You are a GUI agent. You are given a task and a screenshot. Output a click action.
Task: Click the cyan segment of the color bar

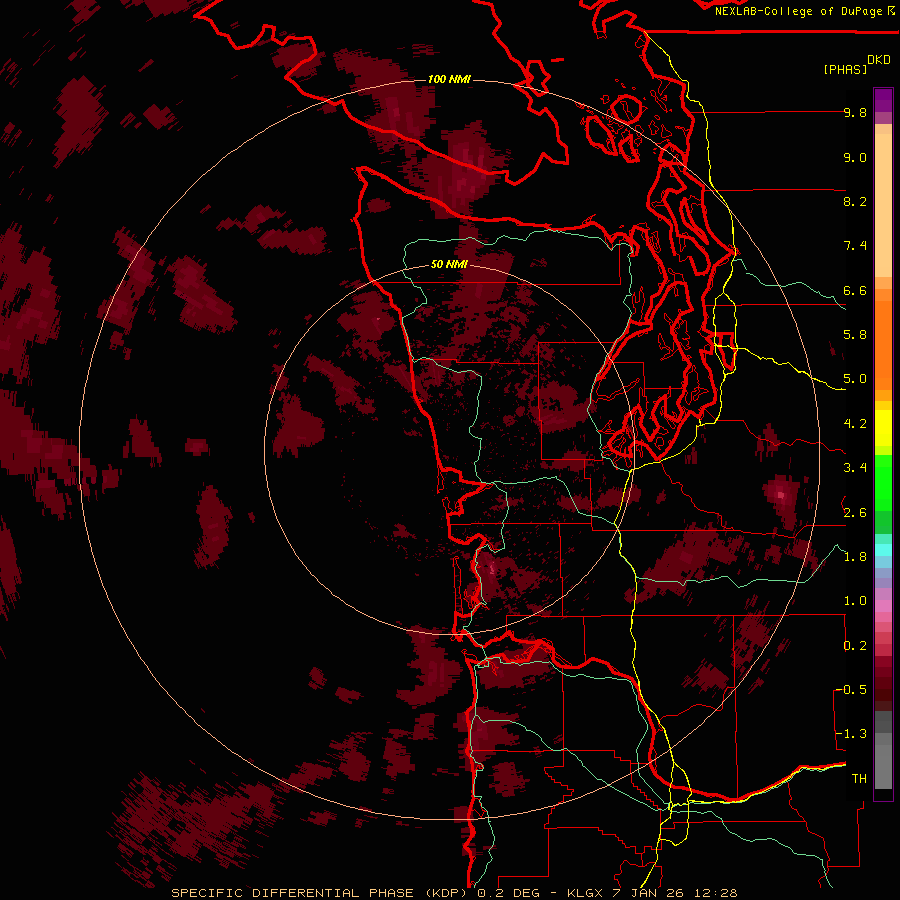pos(883,550)
